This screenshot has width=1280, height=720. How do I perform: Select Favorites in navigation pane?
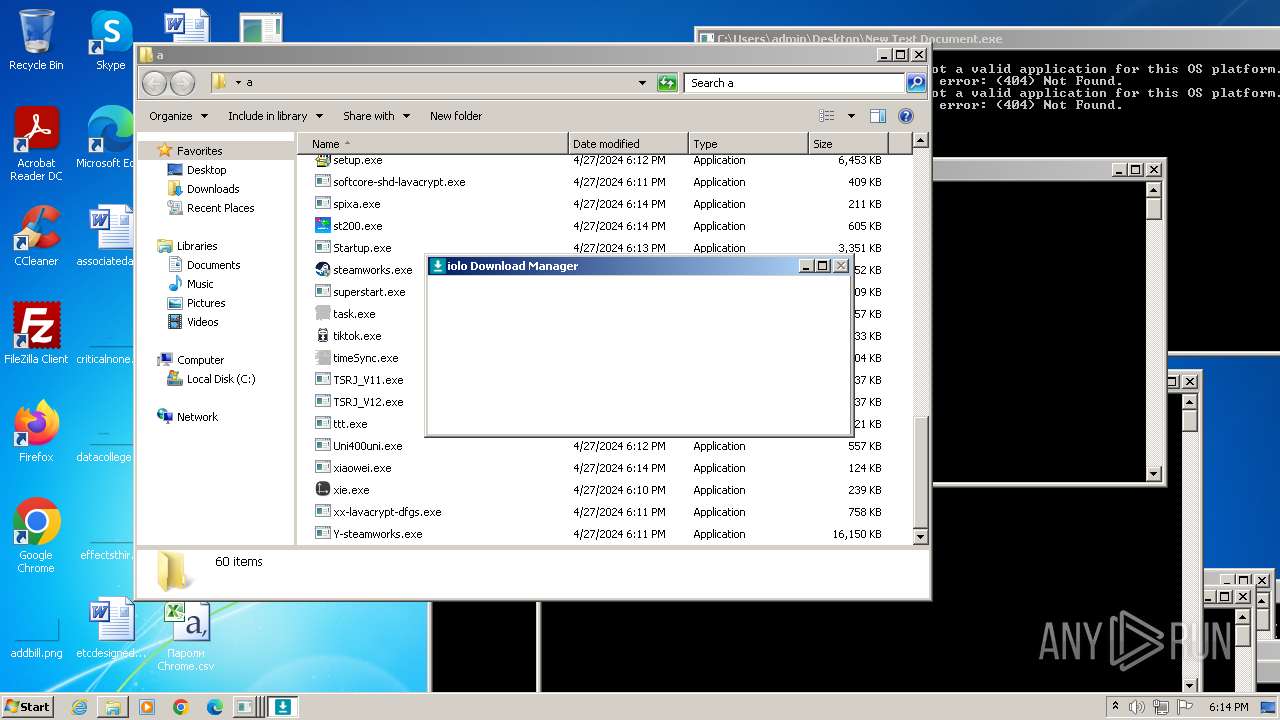199,151
